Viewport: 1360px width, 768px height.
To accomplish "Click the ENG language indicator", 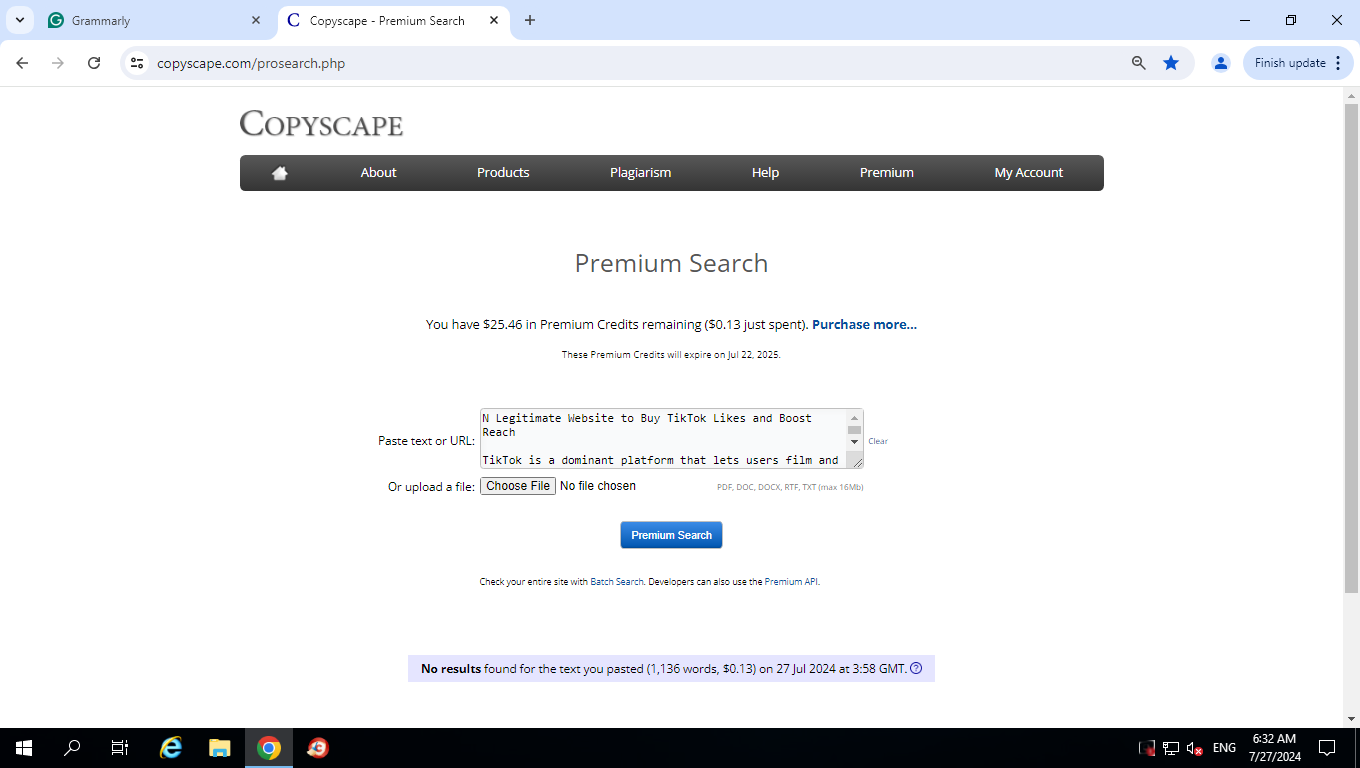I will pyautogui.click(x=1224, y=748).
